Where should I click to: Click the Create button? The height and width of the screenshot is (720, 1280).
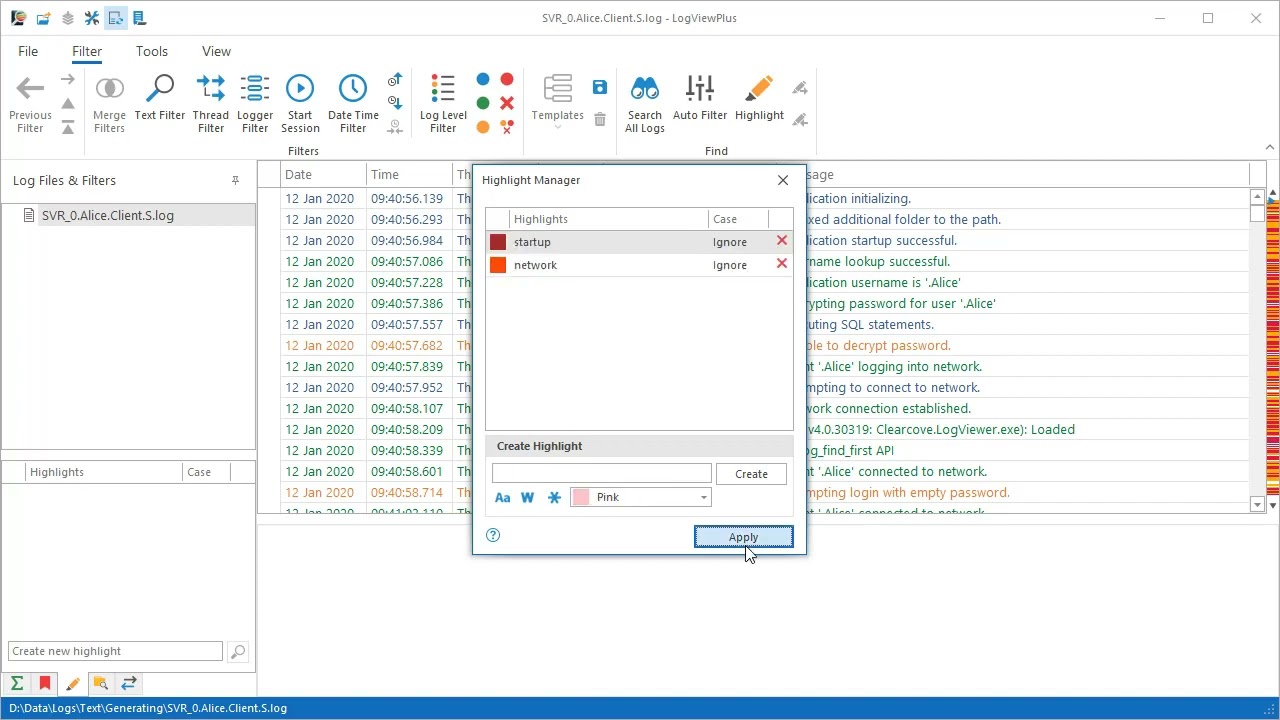pyautogui.click(x=751, y=474)
